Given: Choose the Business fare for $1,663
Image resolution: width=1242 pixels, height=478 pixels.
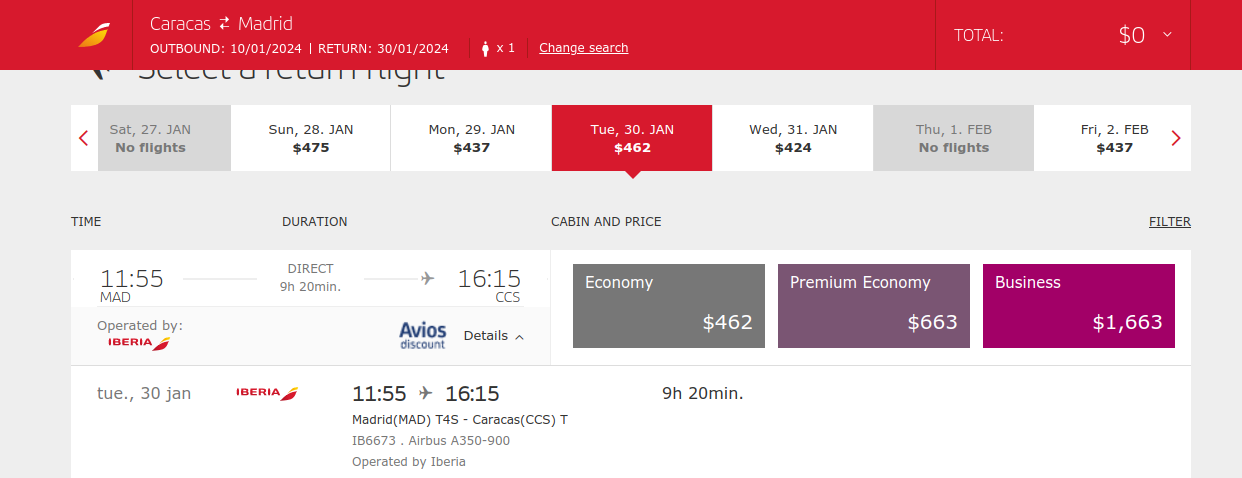Looking at the screenshot, I should click(1079, 306).
